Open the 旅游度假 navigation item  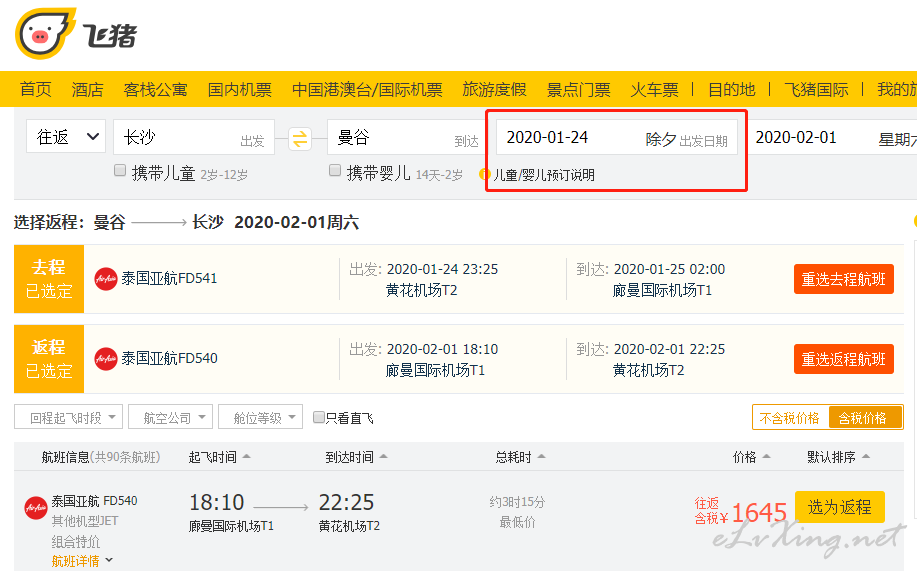(x=494, y=90)
